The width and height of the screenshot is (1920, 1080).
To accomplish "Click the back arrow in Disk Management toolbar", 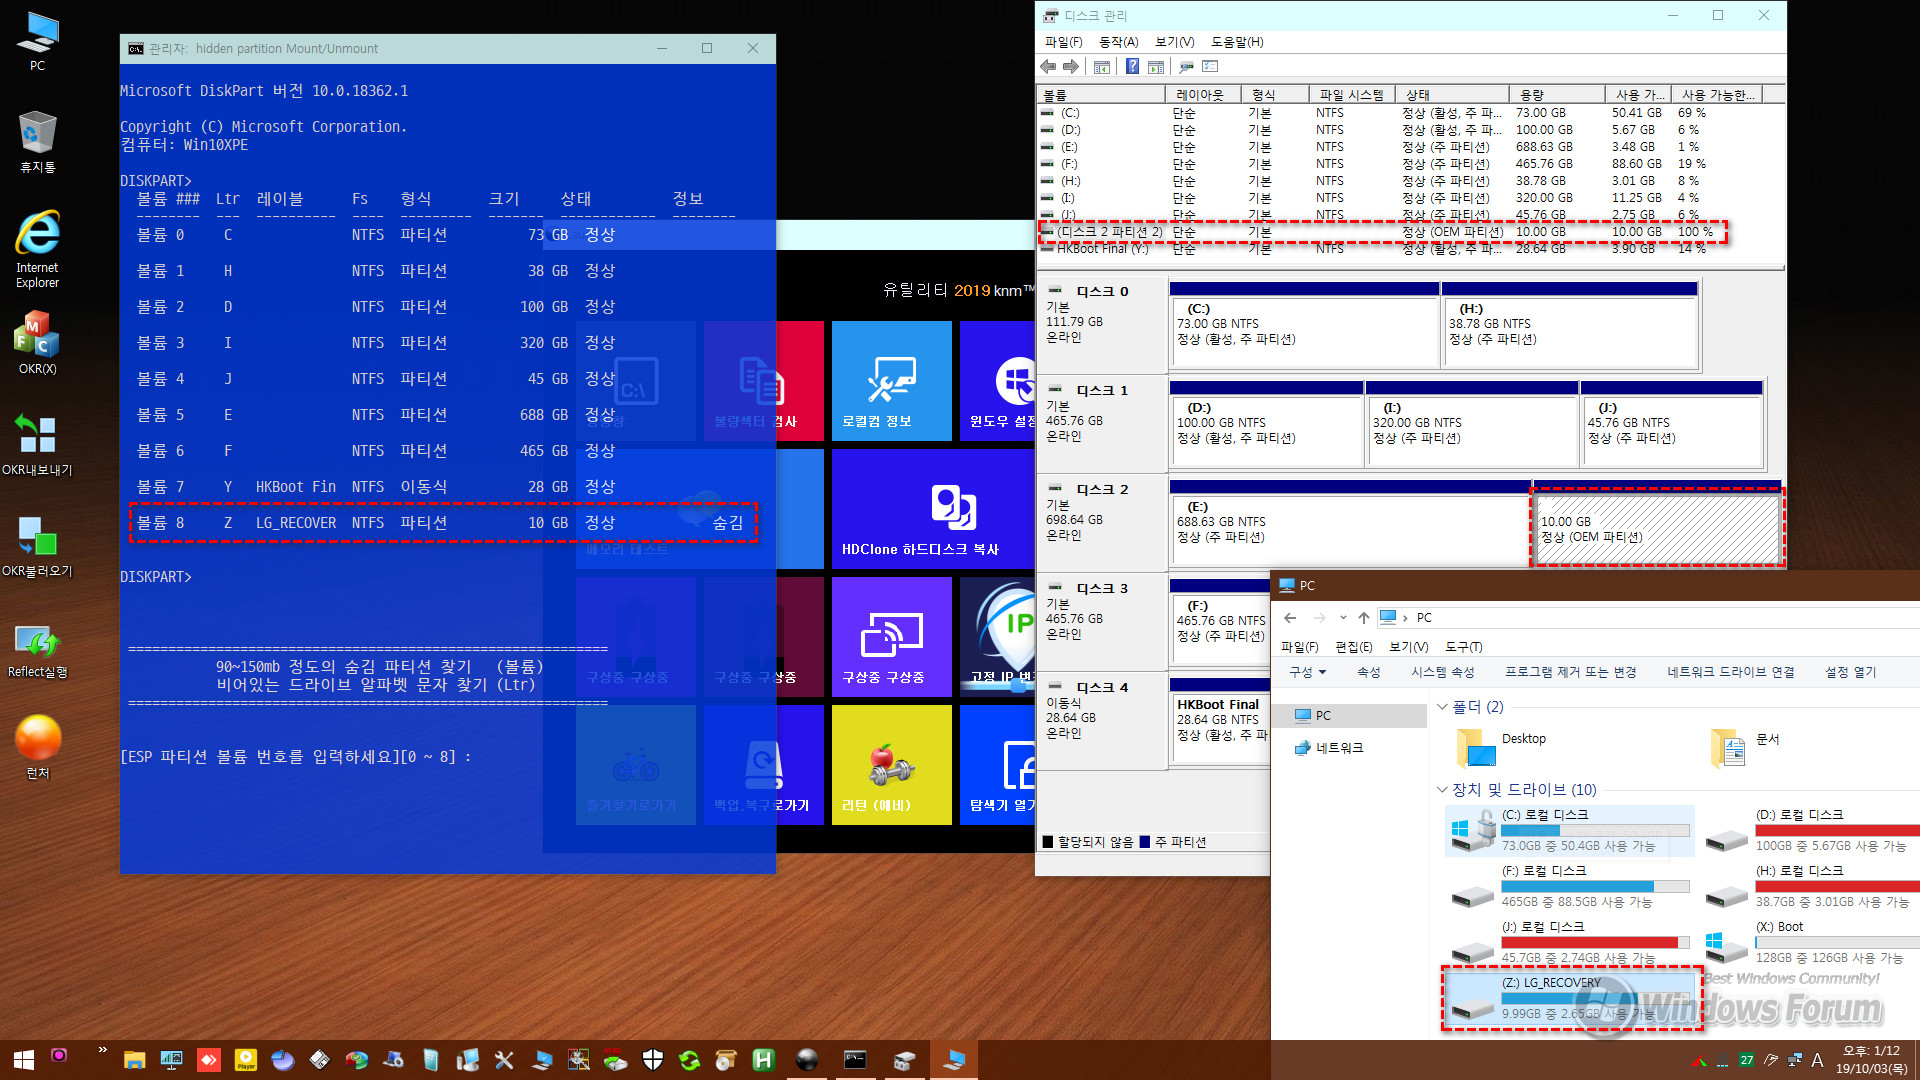I will [x=1048, y=67].
